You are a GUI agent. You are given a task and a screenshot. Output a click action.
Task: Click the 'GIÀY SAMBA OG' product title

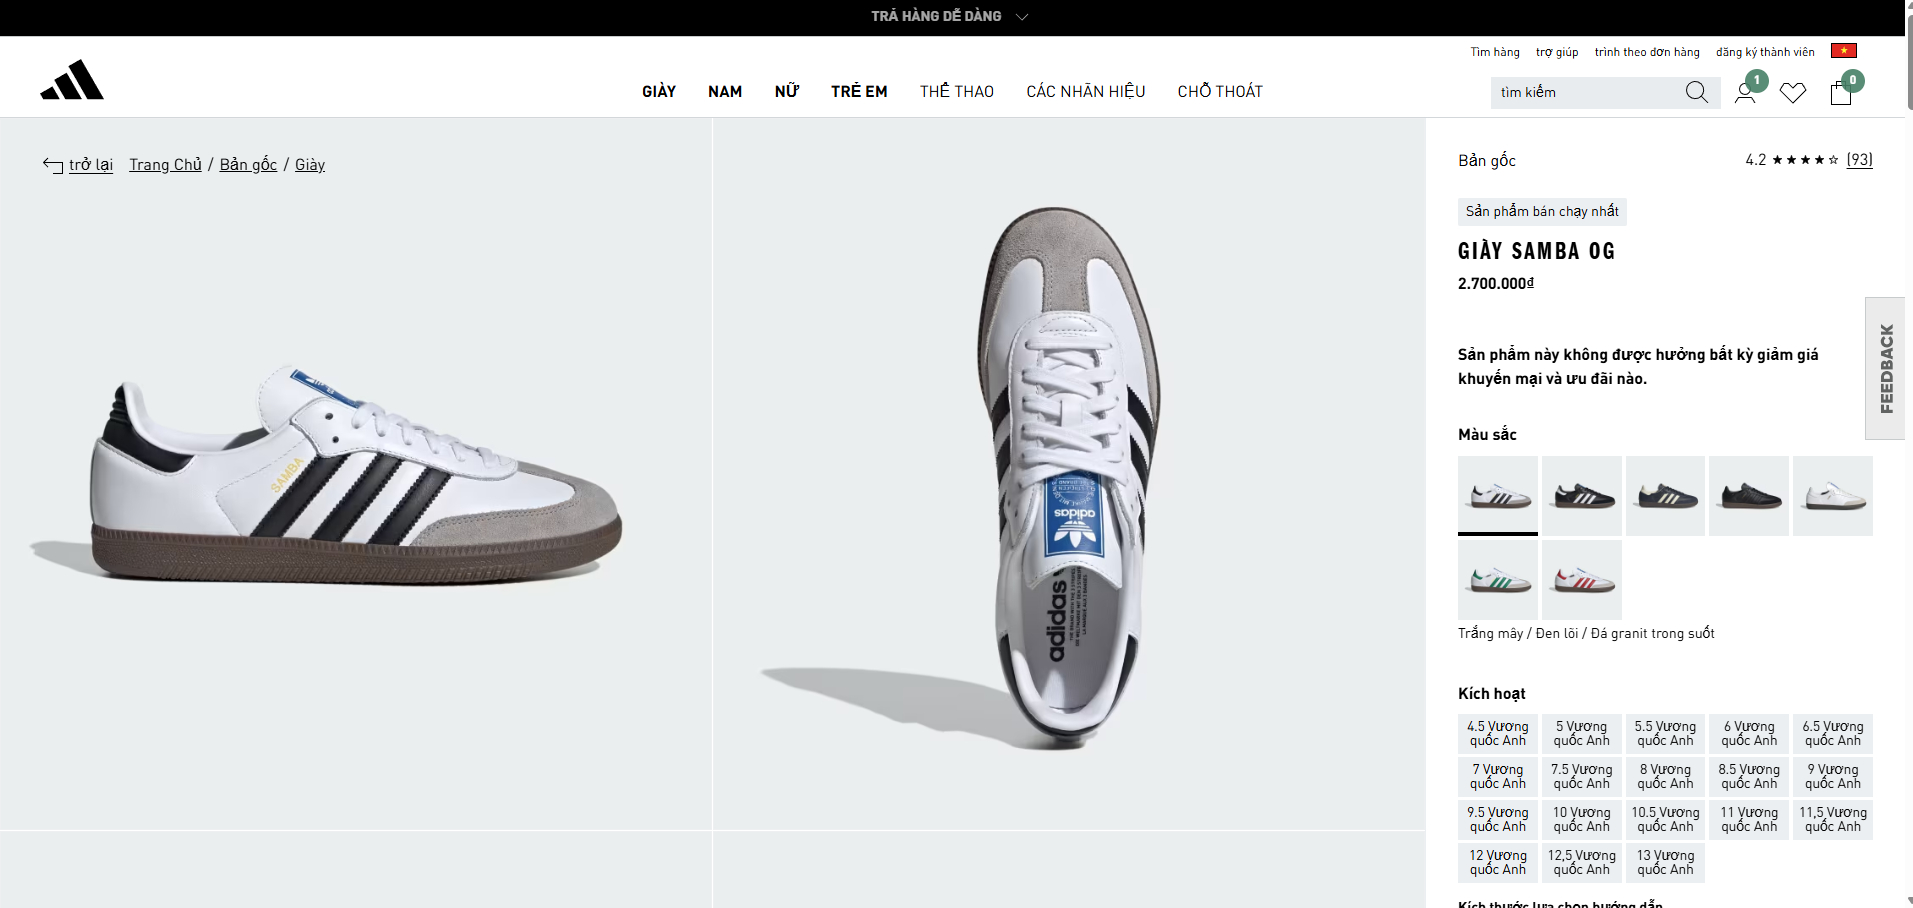1536,251
